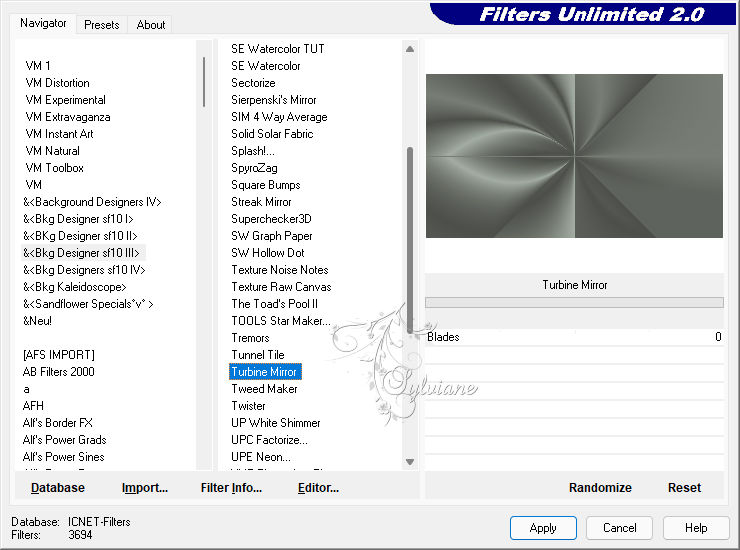This screenshot has width=740, height=550.
Task: Select [AFS IMPORT] category
Action: 59,355
